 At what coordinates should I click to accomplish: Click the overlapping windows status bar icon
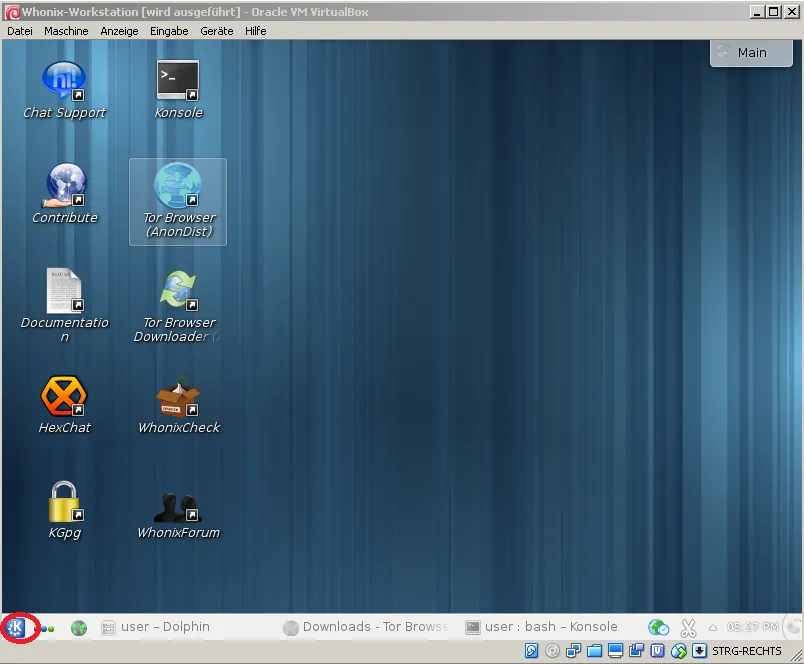tap(636, 651)
